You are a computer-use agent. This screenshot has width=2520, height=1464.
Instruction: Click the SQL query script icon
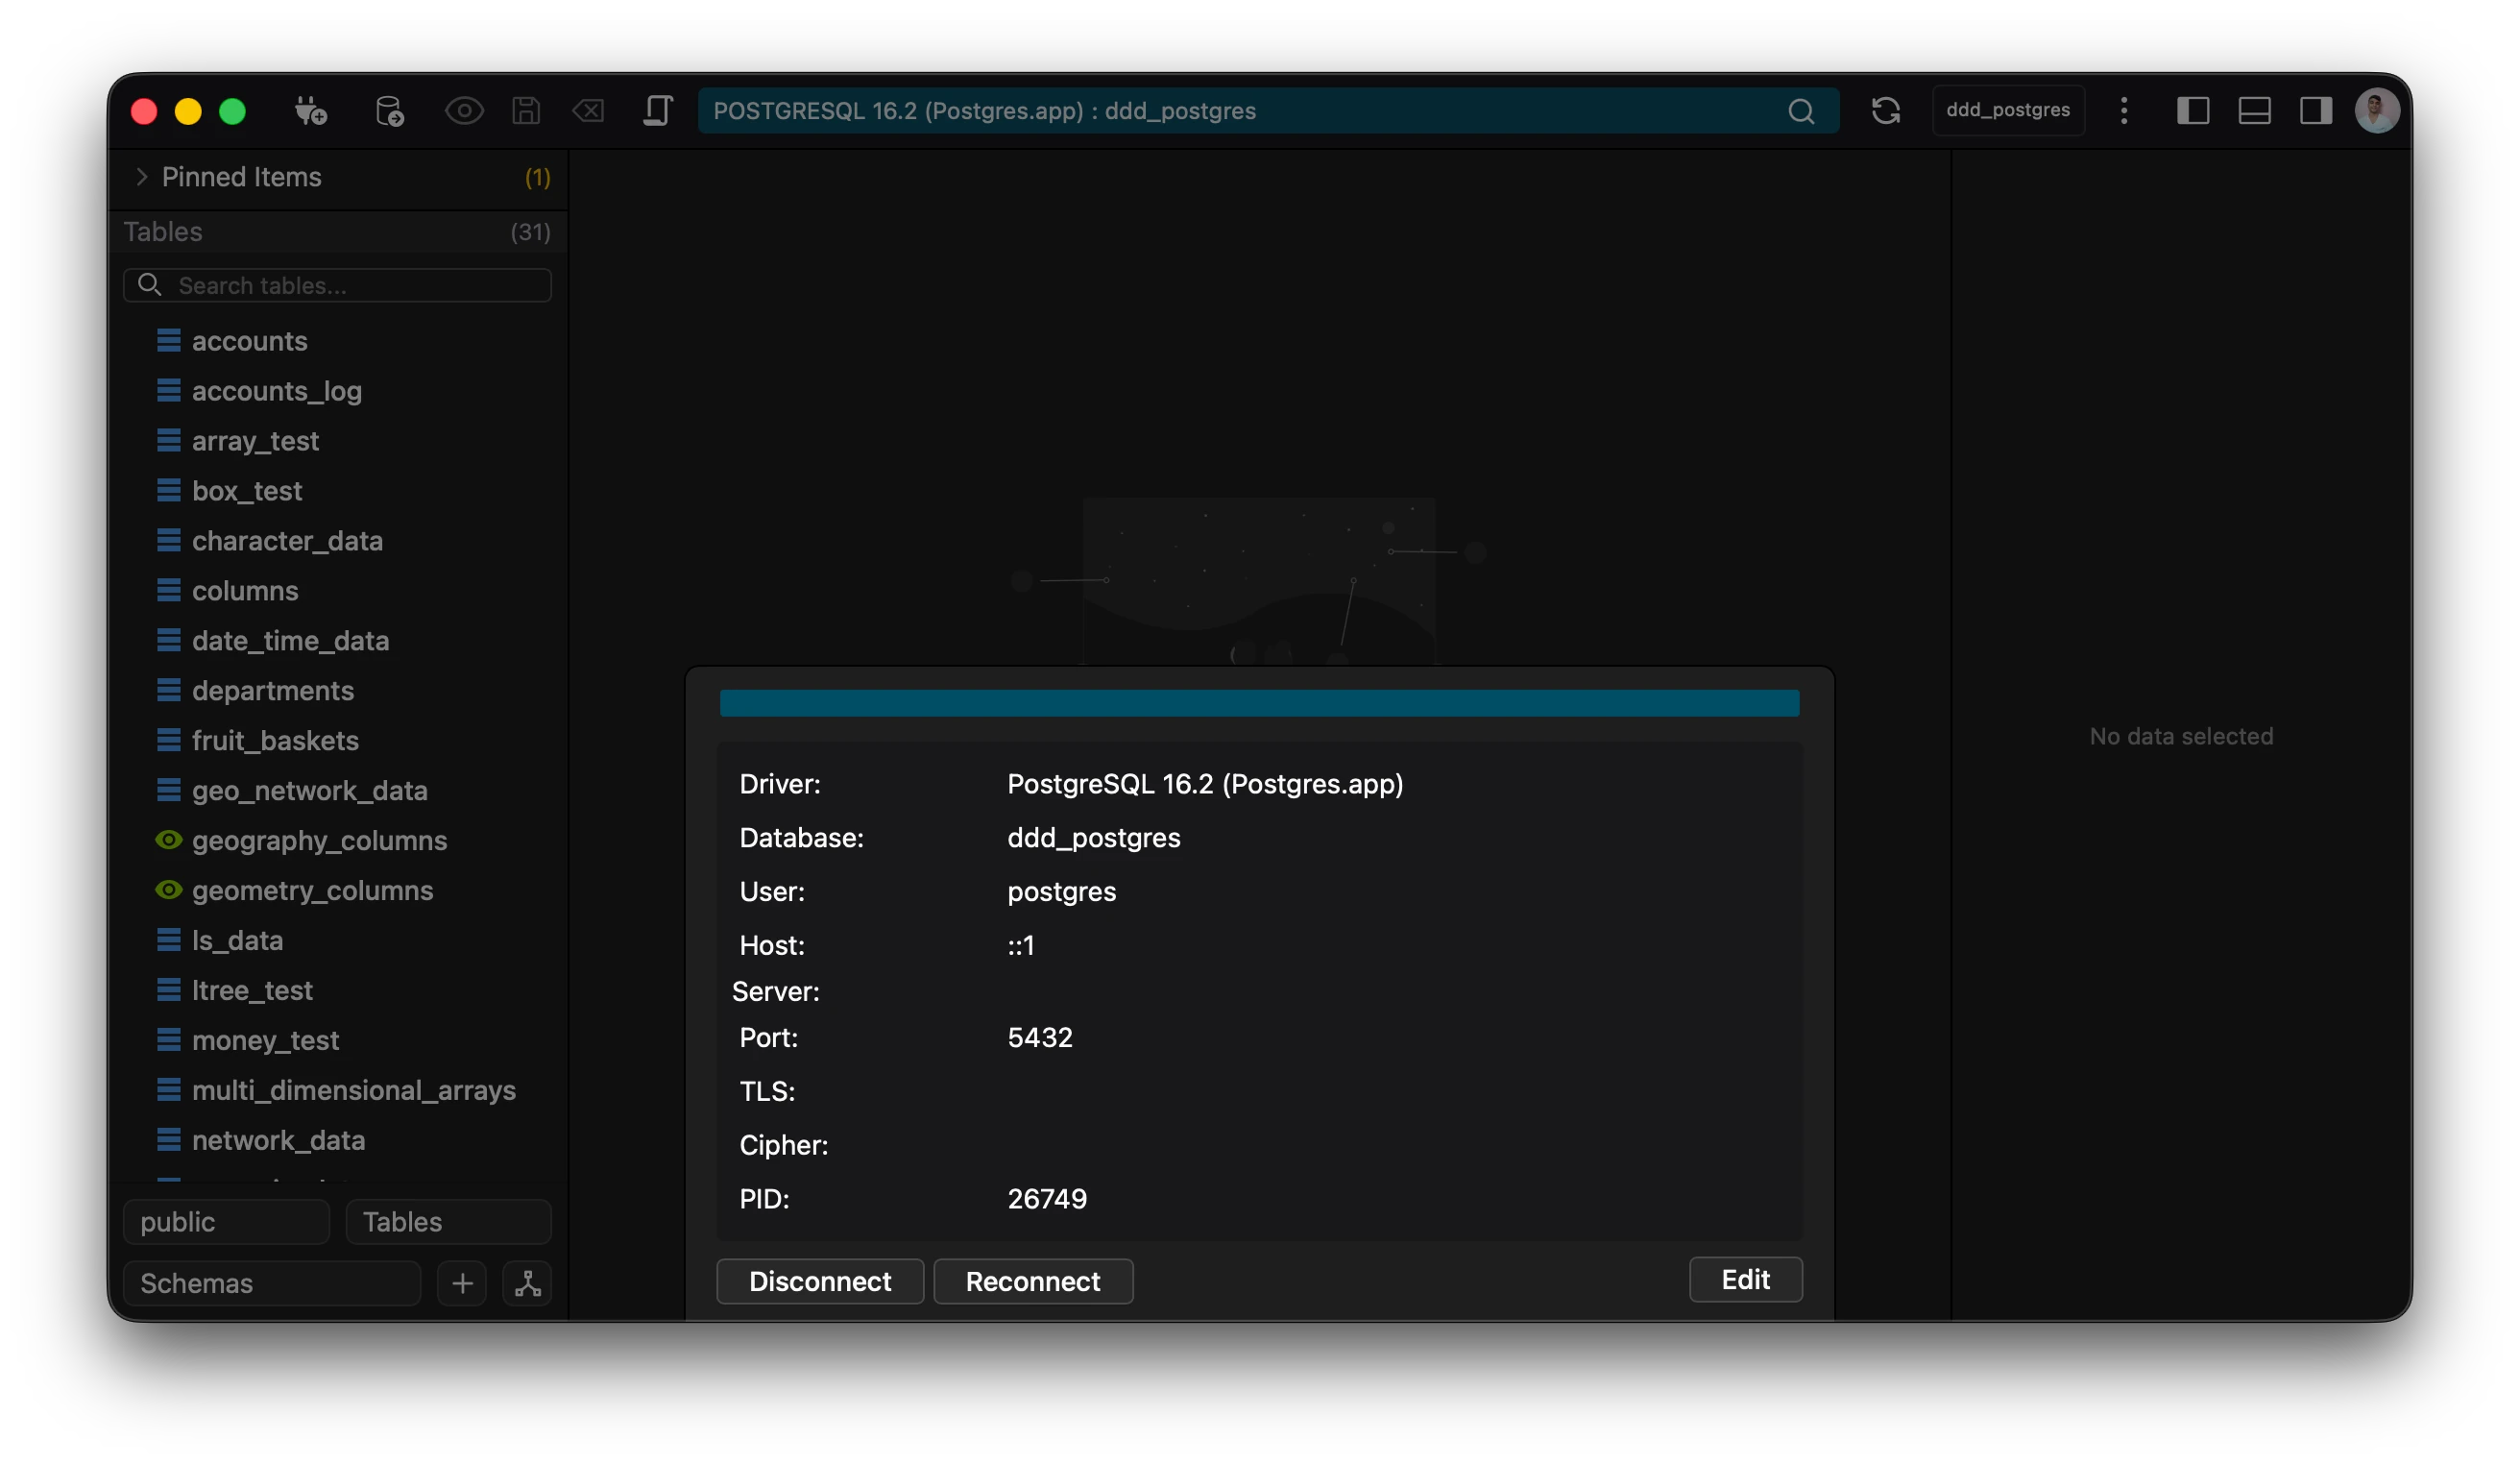[657, 111]
